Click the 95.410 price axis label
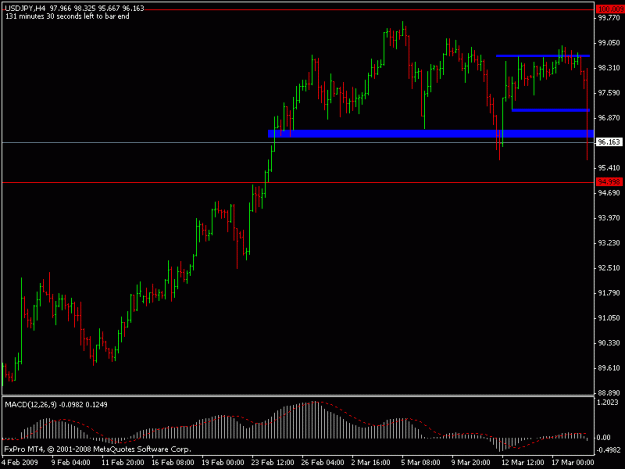The image size is (625, 469). point(609,168)
